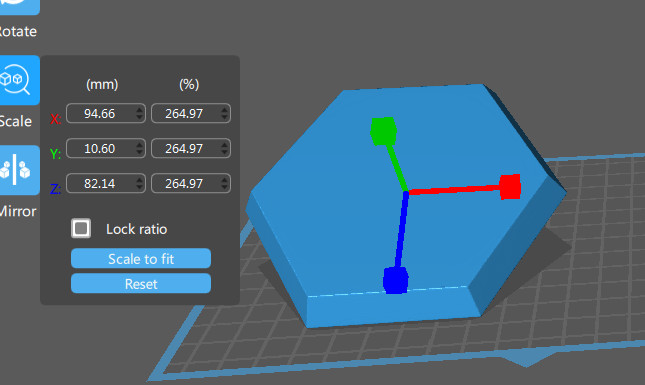Open the X mm spinner arrows
Image resolution: width=645 pixels, height=385 pixels.
[x=139, y=114]
